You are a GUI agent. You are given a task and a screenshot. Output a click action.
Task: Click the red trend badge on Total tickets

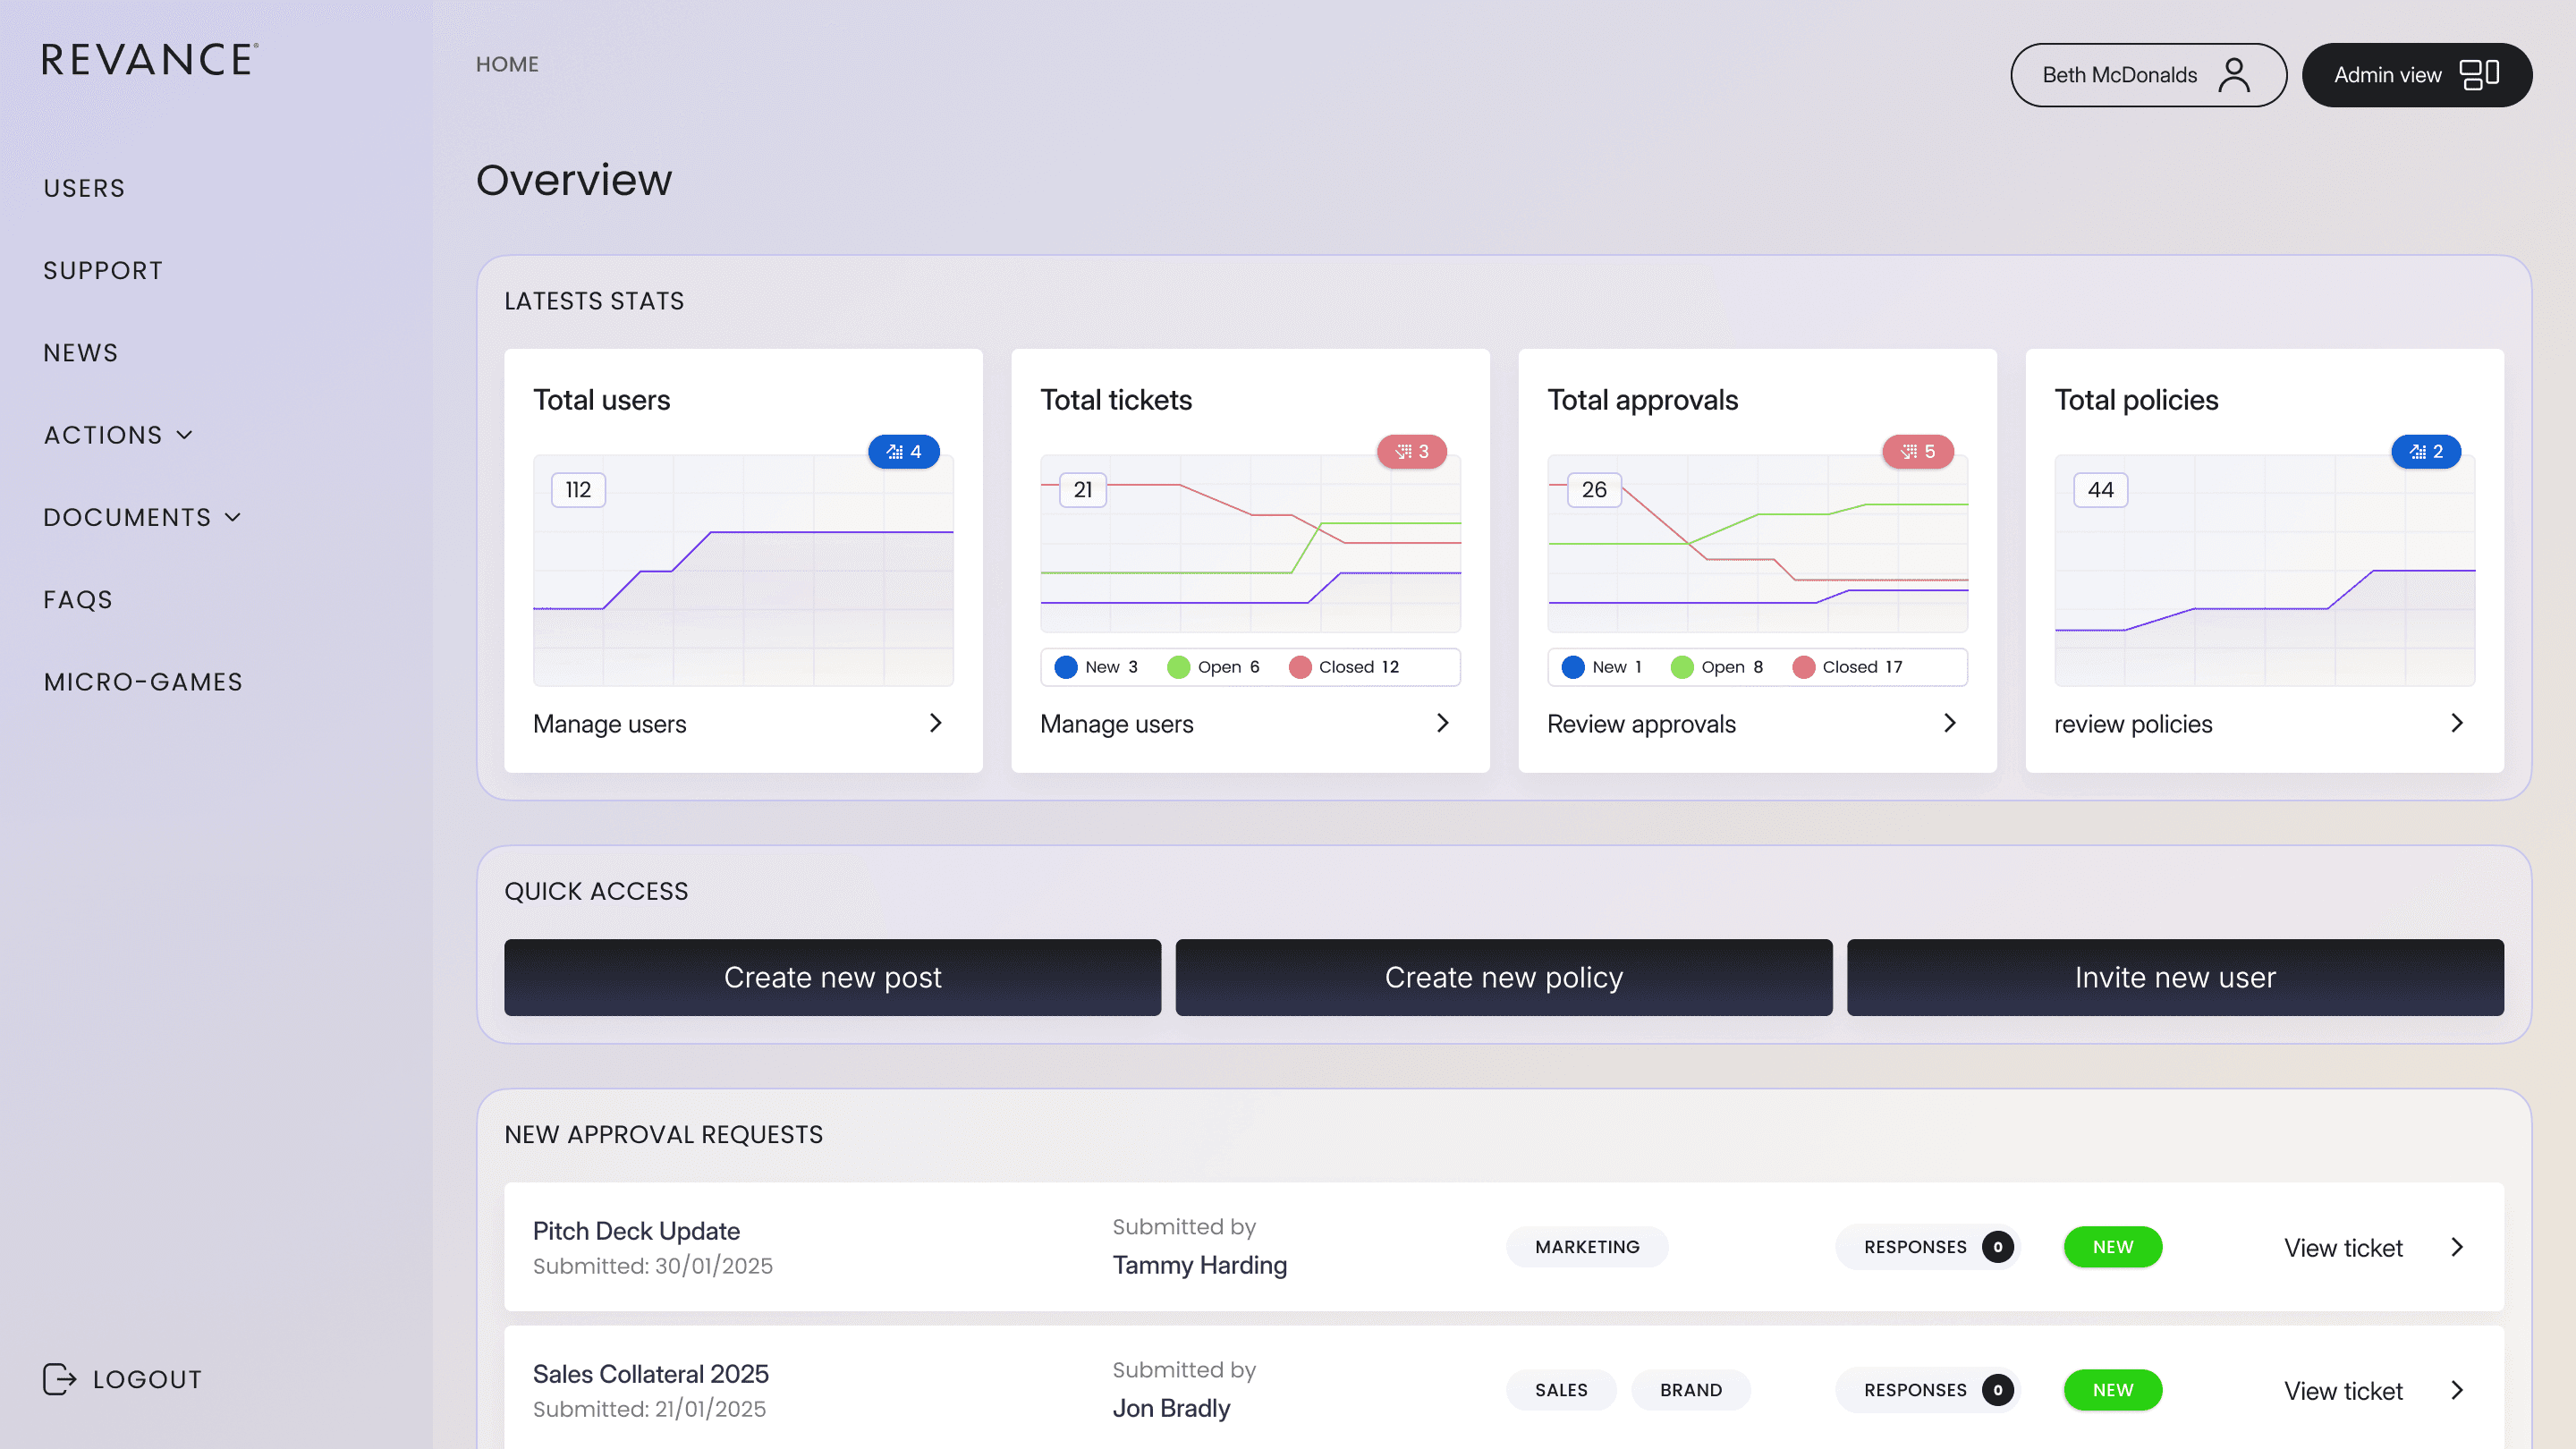tap(1411, 452)
